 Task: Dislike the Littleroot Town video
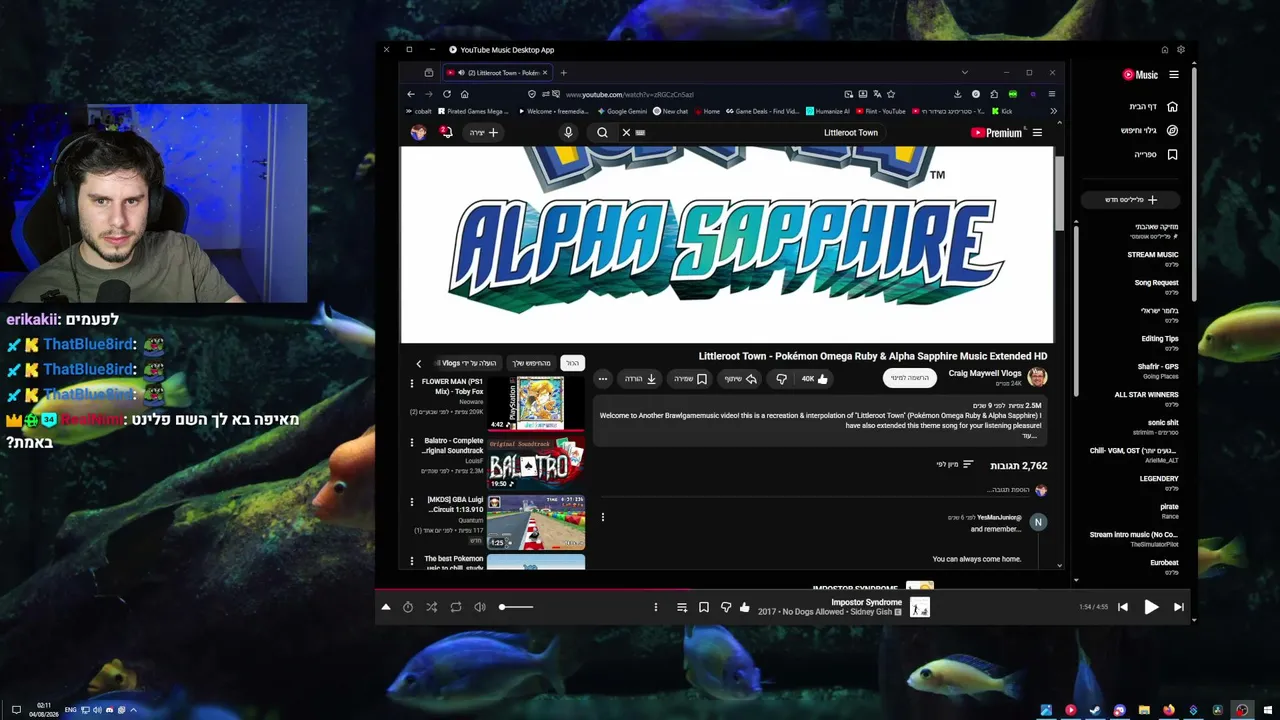(782, 379)
